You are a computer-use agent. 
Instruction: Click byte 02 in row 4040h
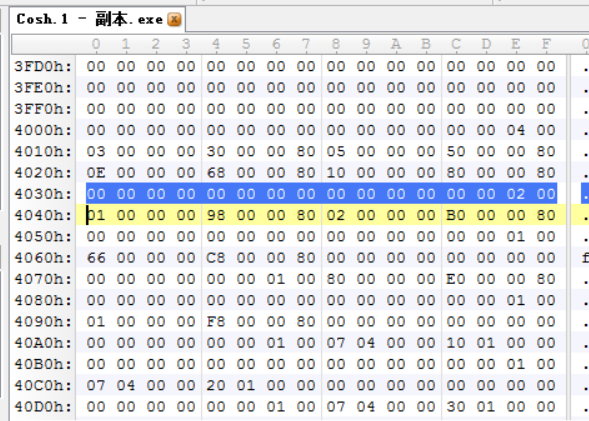336,216
